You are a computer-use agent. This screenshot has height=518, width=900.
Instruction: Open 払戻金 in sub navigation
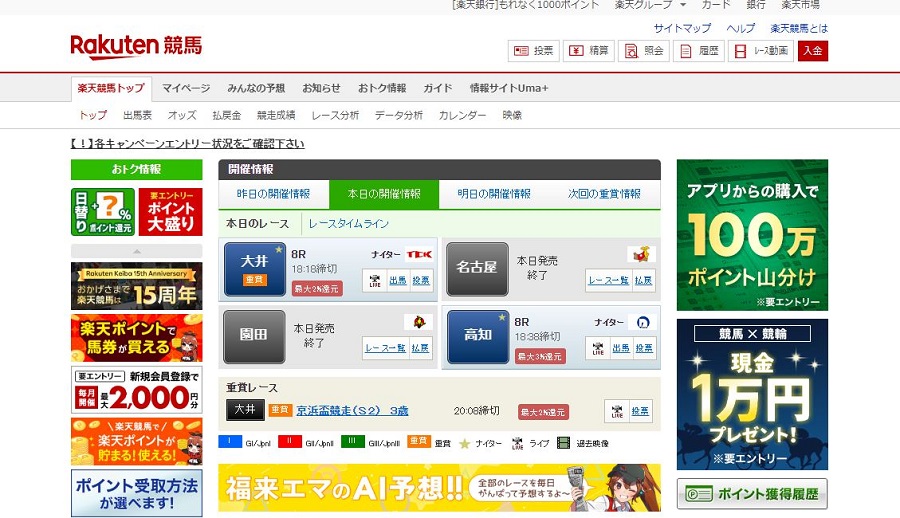tap(227, 115)
